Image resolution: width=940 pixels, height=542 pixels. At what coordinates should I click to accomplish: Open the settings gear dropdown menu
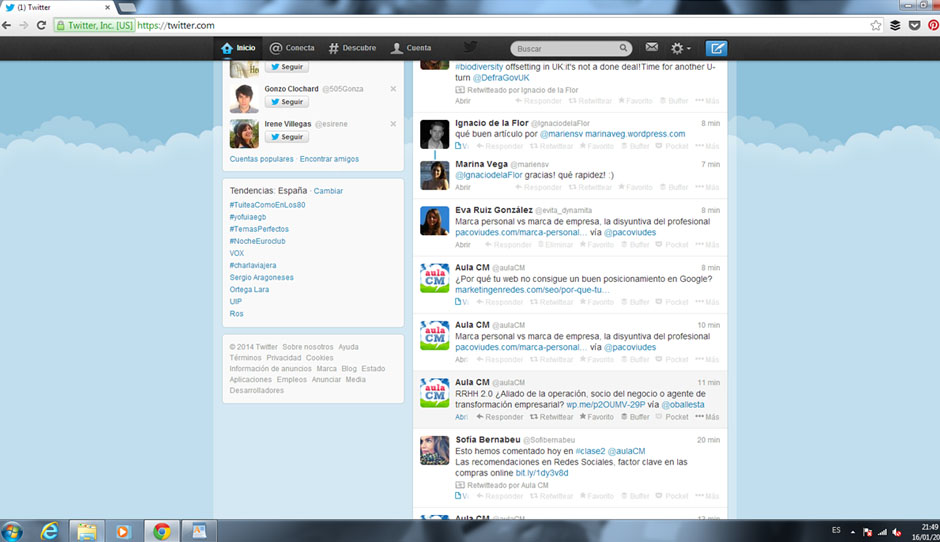pos(680,48)
